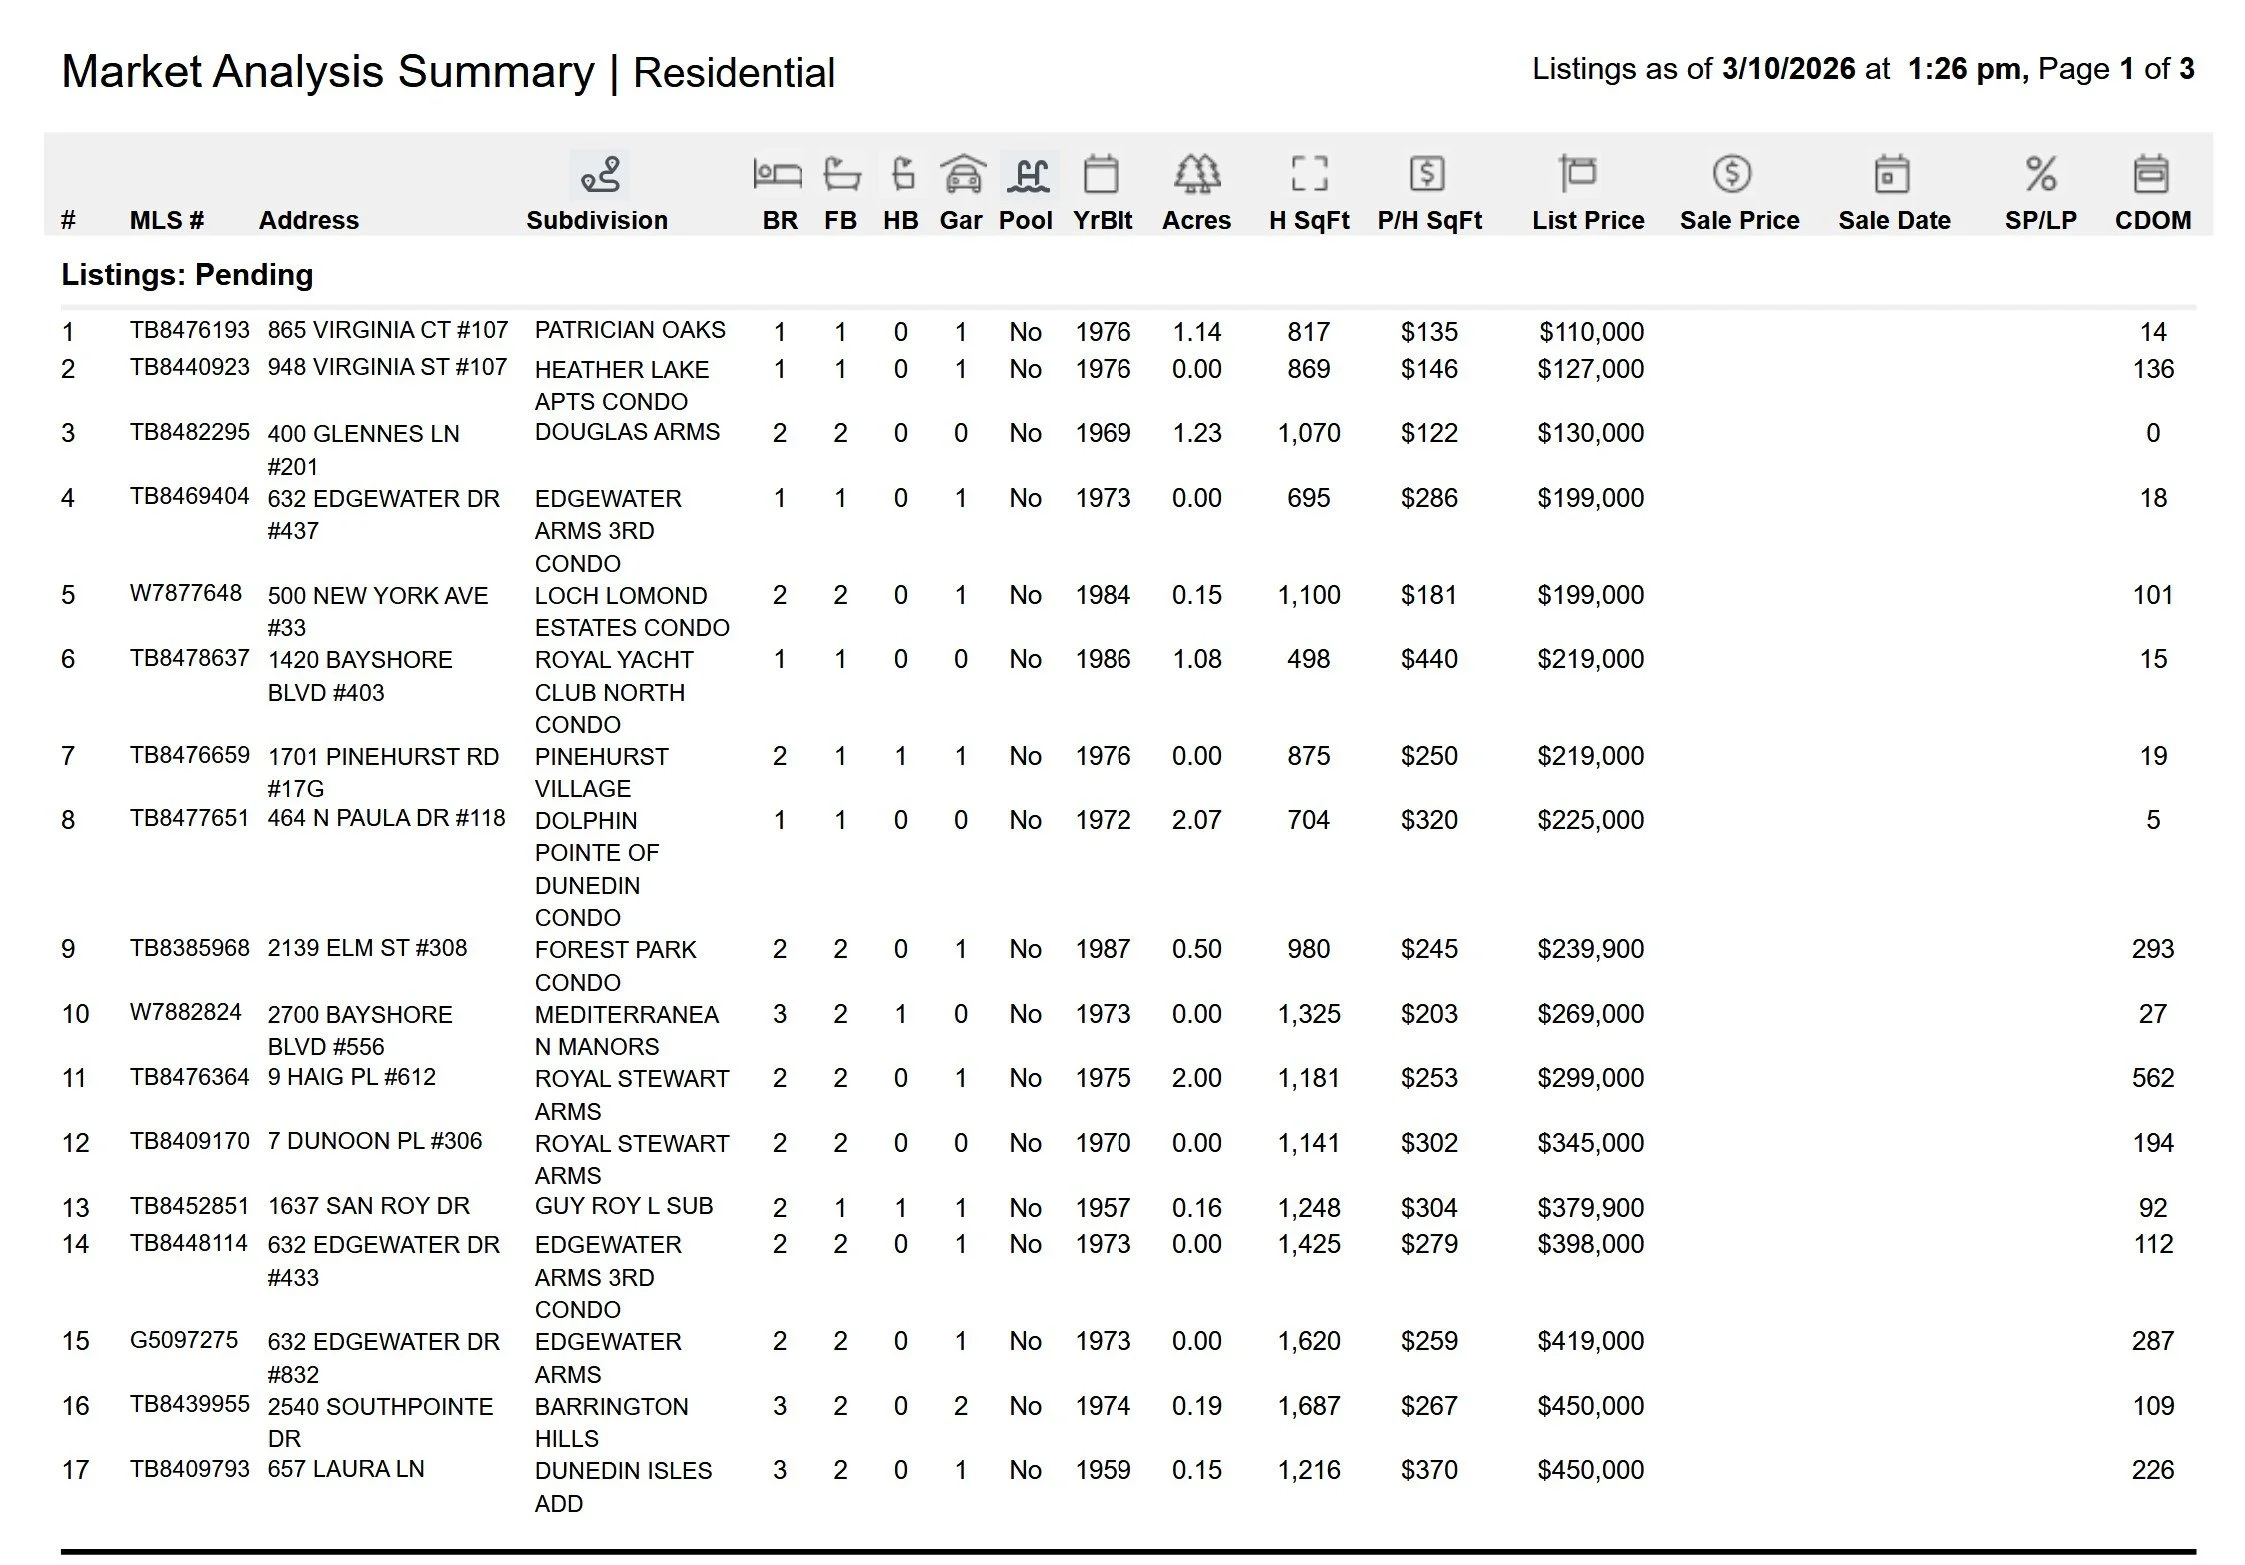Click the SP/LP percent icon

coord(2040,174)
